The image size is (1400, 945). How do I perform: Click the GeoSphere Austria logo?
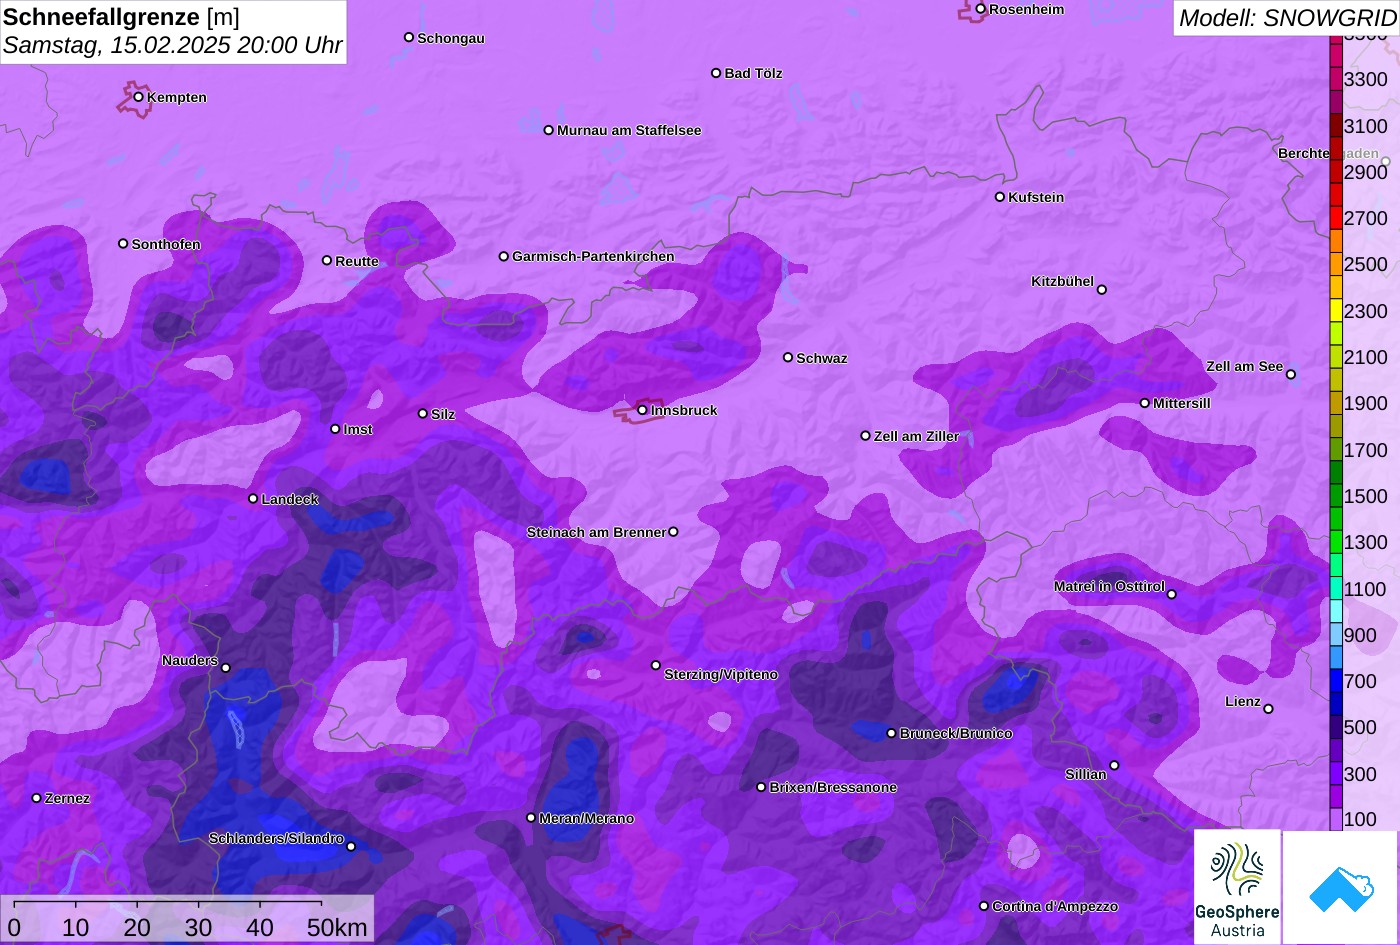click(x=1237, y=887)
